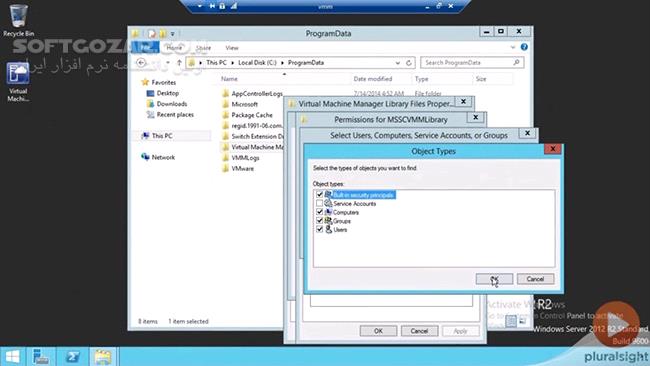Open the Recycle Bin desktop icon

tap(18, 20)
